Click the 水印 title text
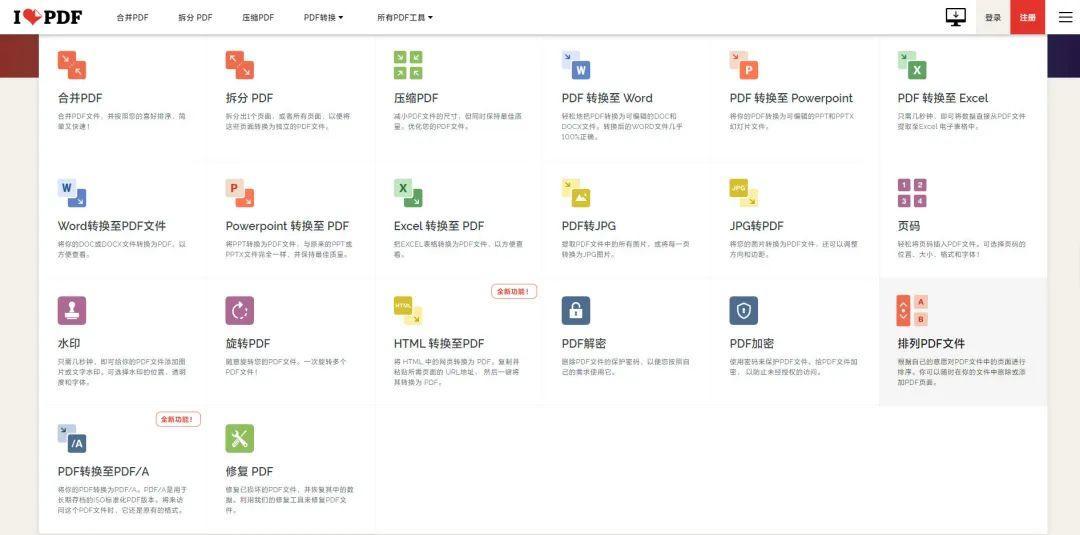This screenshot has width=1080, height=535. 69,344
